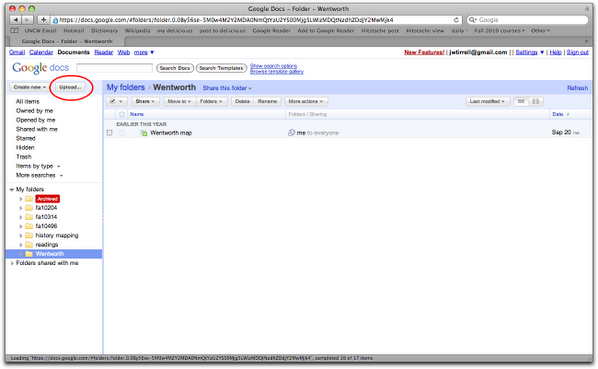Click the My folders breadcrumb link
Screen dimensions: 598x369
[125, 87]
